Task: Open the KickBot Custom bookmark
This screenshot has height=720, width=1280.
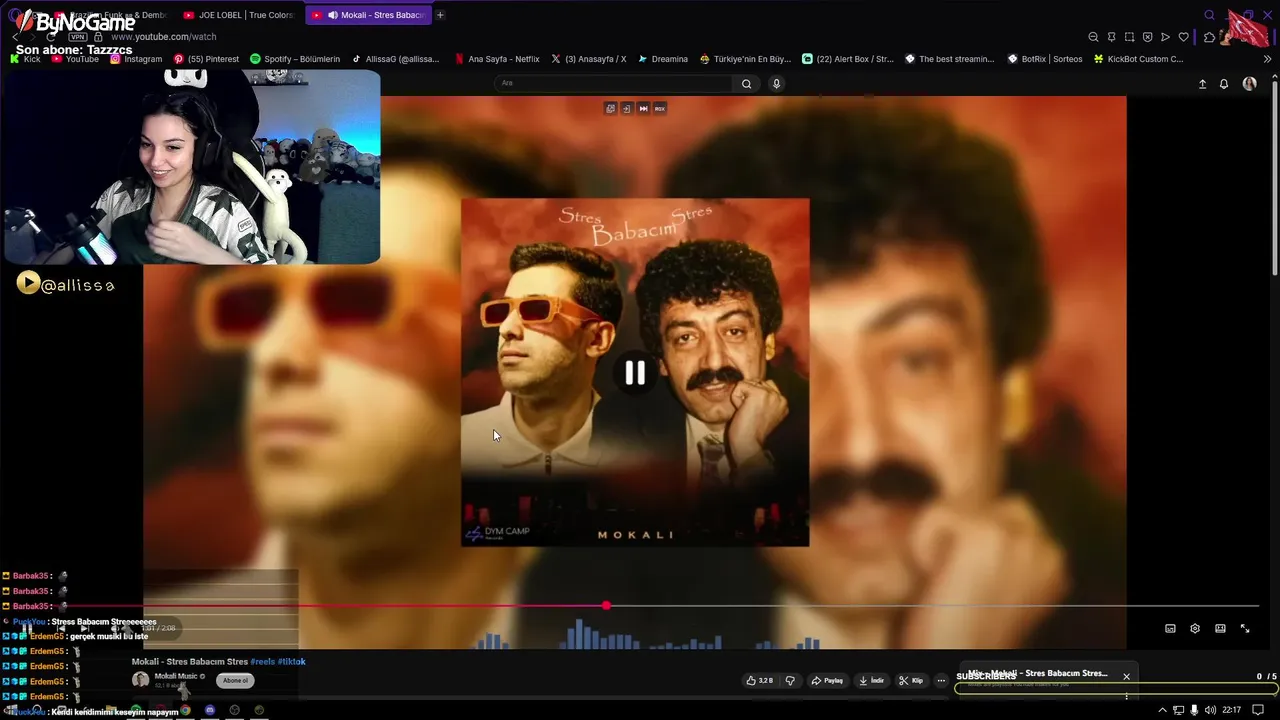Action: point(1138,59)
